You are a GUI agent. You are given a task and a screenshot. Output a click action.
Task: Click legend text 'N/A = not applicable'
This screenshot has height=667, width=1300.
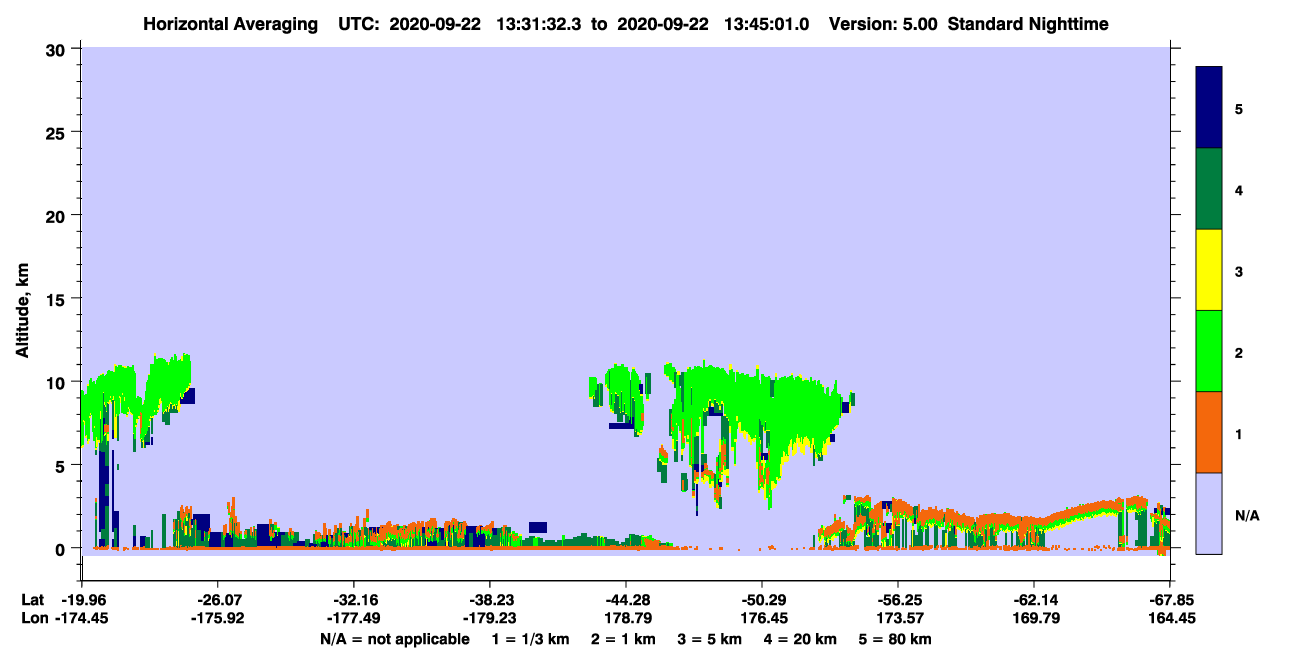[x=394, y=639]
